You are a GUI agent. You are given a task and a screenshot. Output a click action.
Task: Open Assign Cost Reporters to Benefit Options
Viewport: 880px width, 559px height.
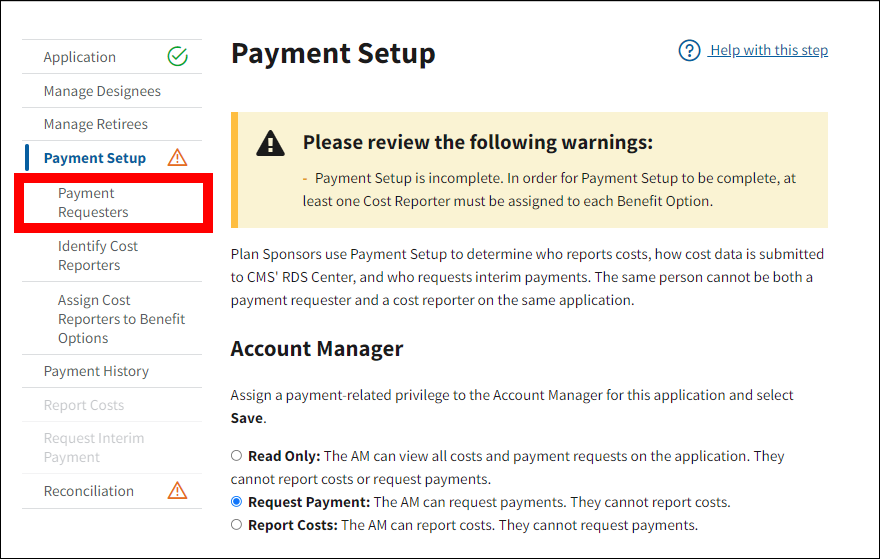(121, 319)
